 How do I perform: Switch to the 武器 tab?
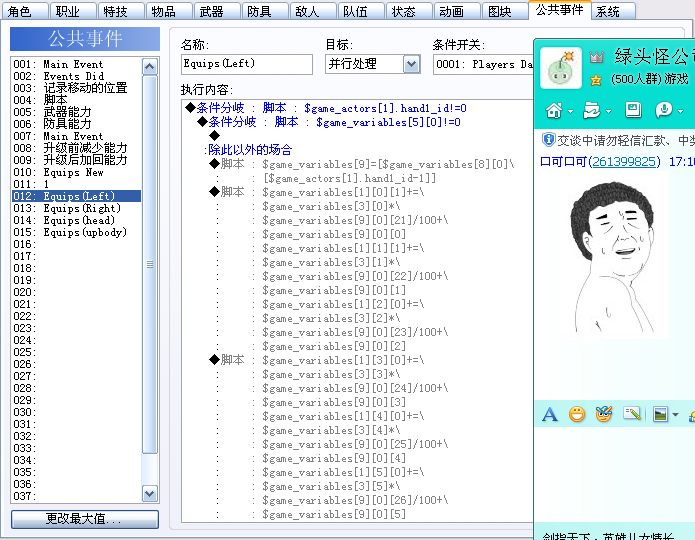pos(217,11)
